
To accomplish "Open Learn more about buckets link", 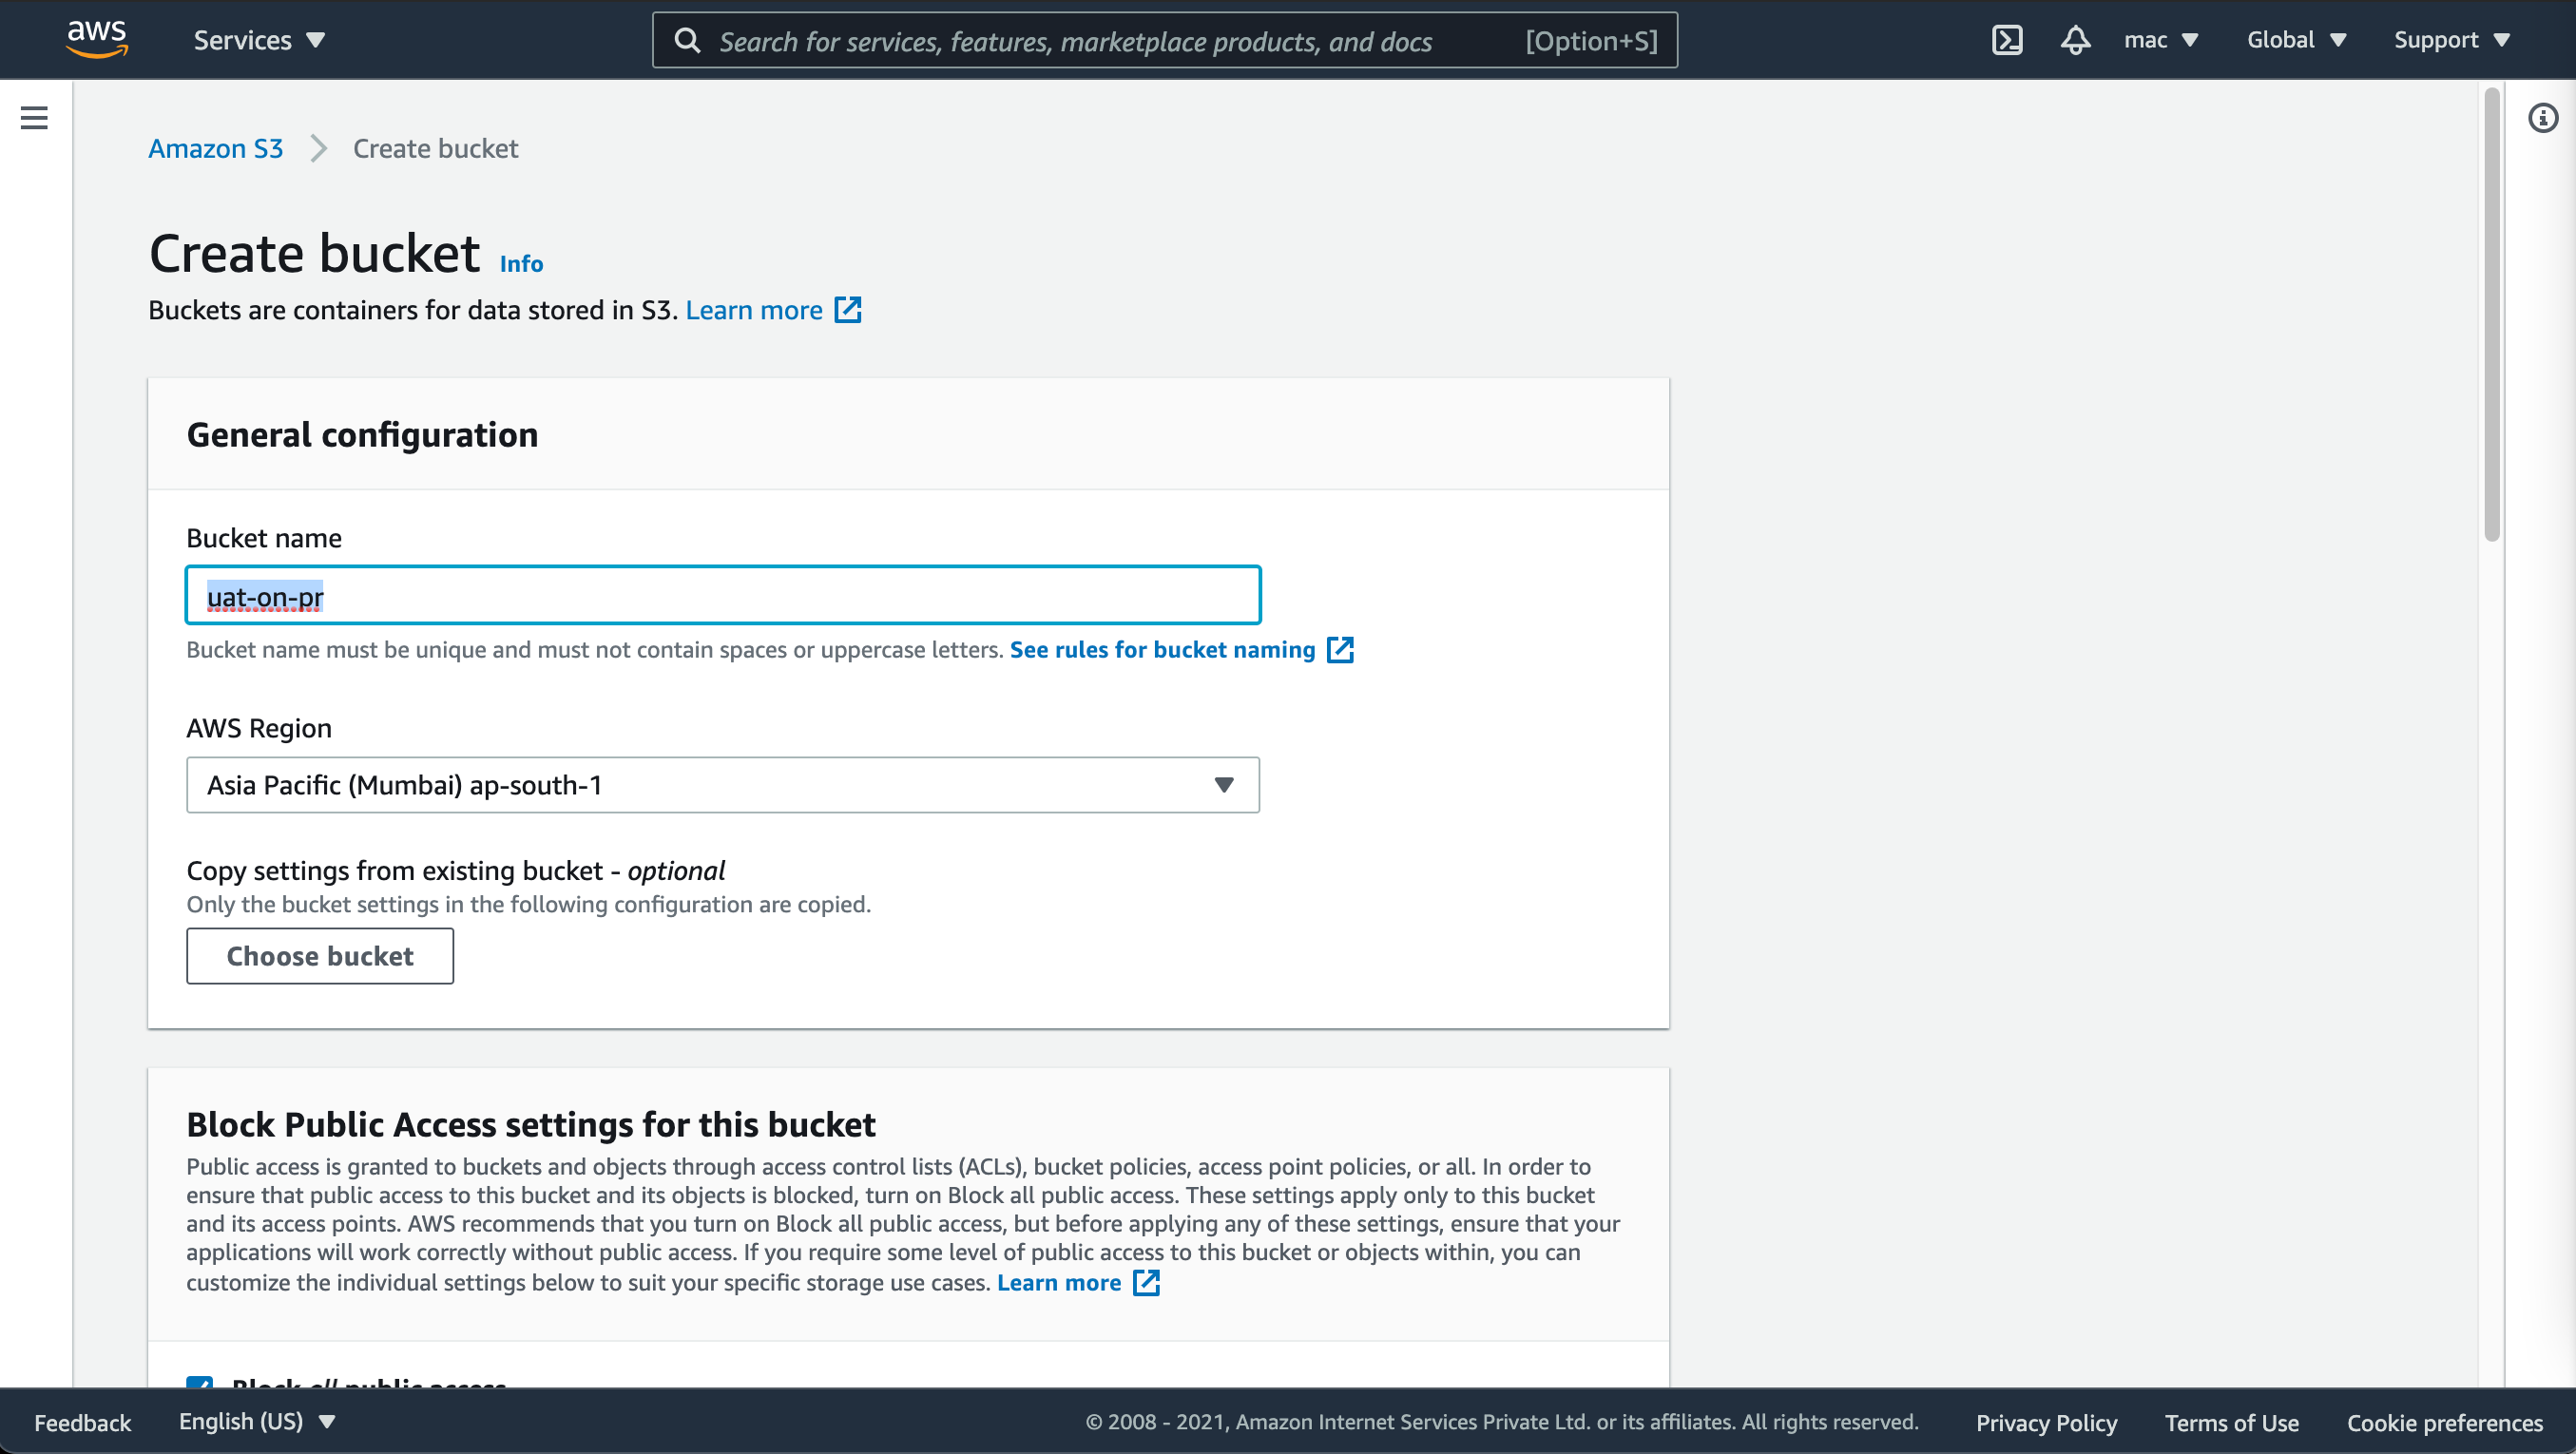I will pyautogui.click(x=754, y=310).
